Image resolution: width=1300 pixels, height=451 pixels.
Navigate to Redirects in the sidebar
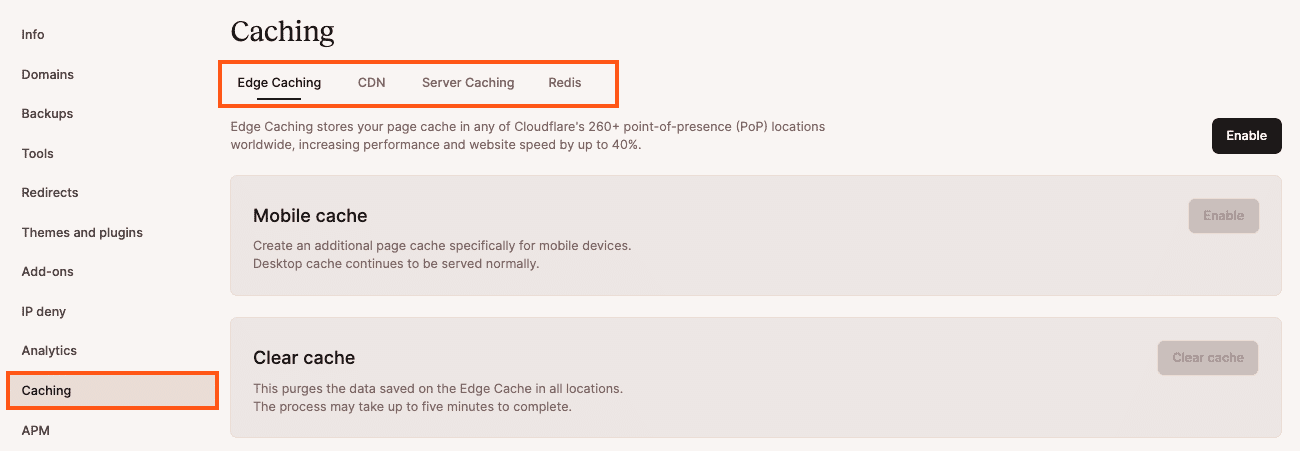(50, 193)
